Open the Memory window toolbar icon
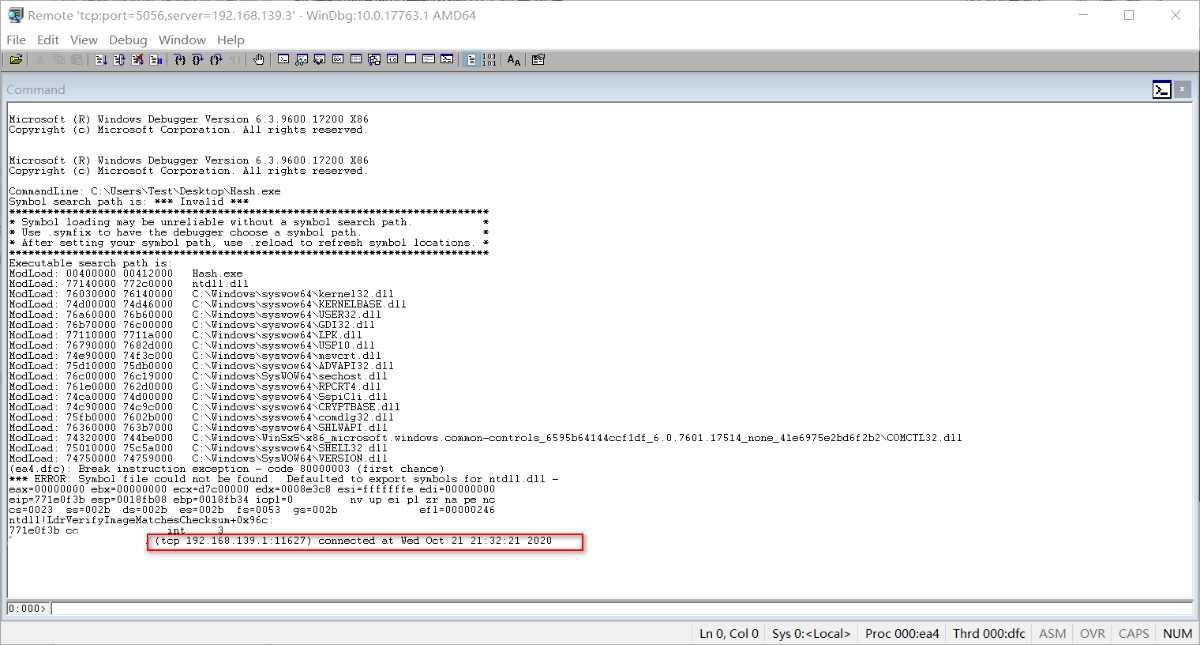Viewport: 1200px width, 645px height. [355, 60]
